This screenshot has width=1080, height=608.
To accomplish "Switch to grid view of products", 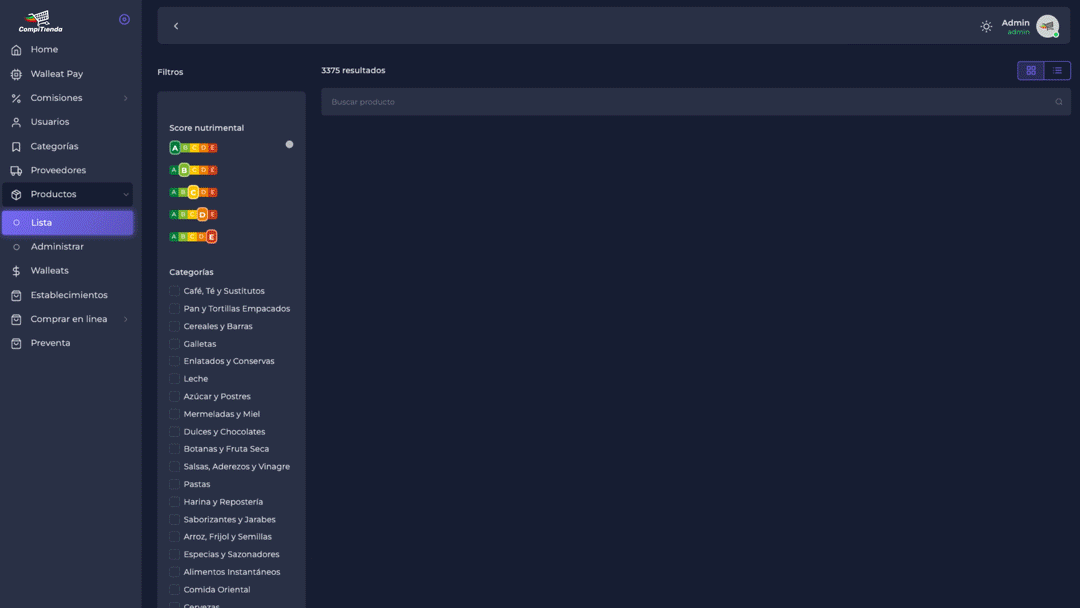I will tap(1031, 70).
